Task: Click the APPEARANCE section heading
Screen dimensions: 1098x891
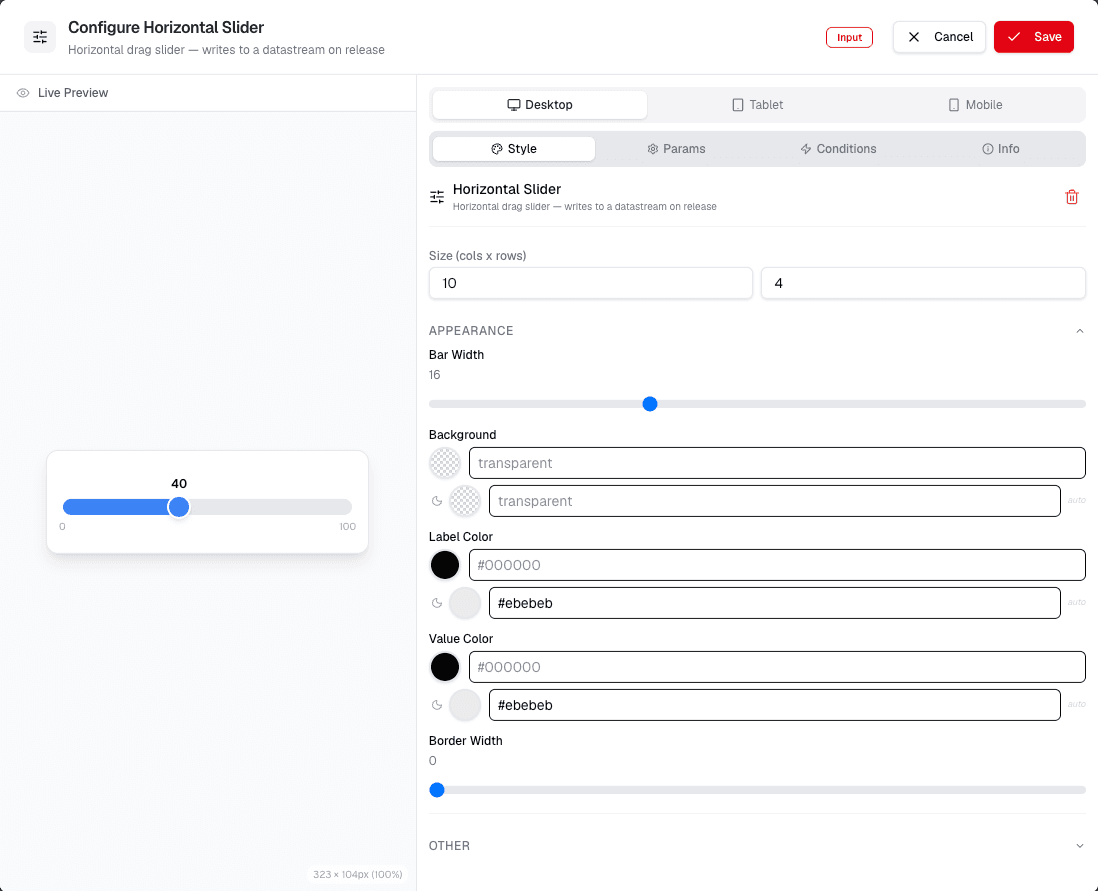Action: point(471,331)
